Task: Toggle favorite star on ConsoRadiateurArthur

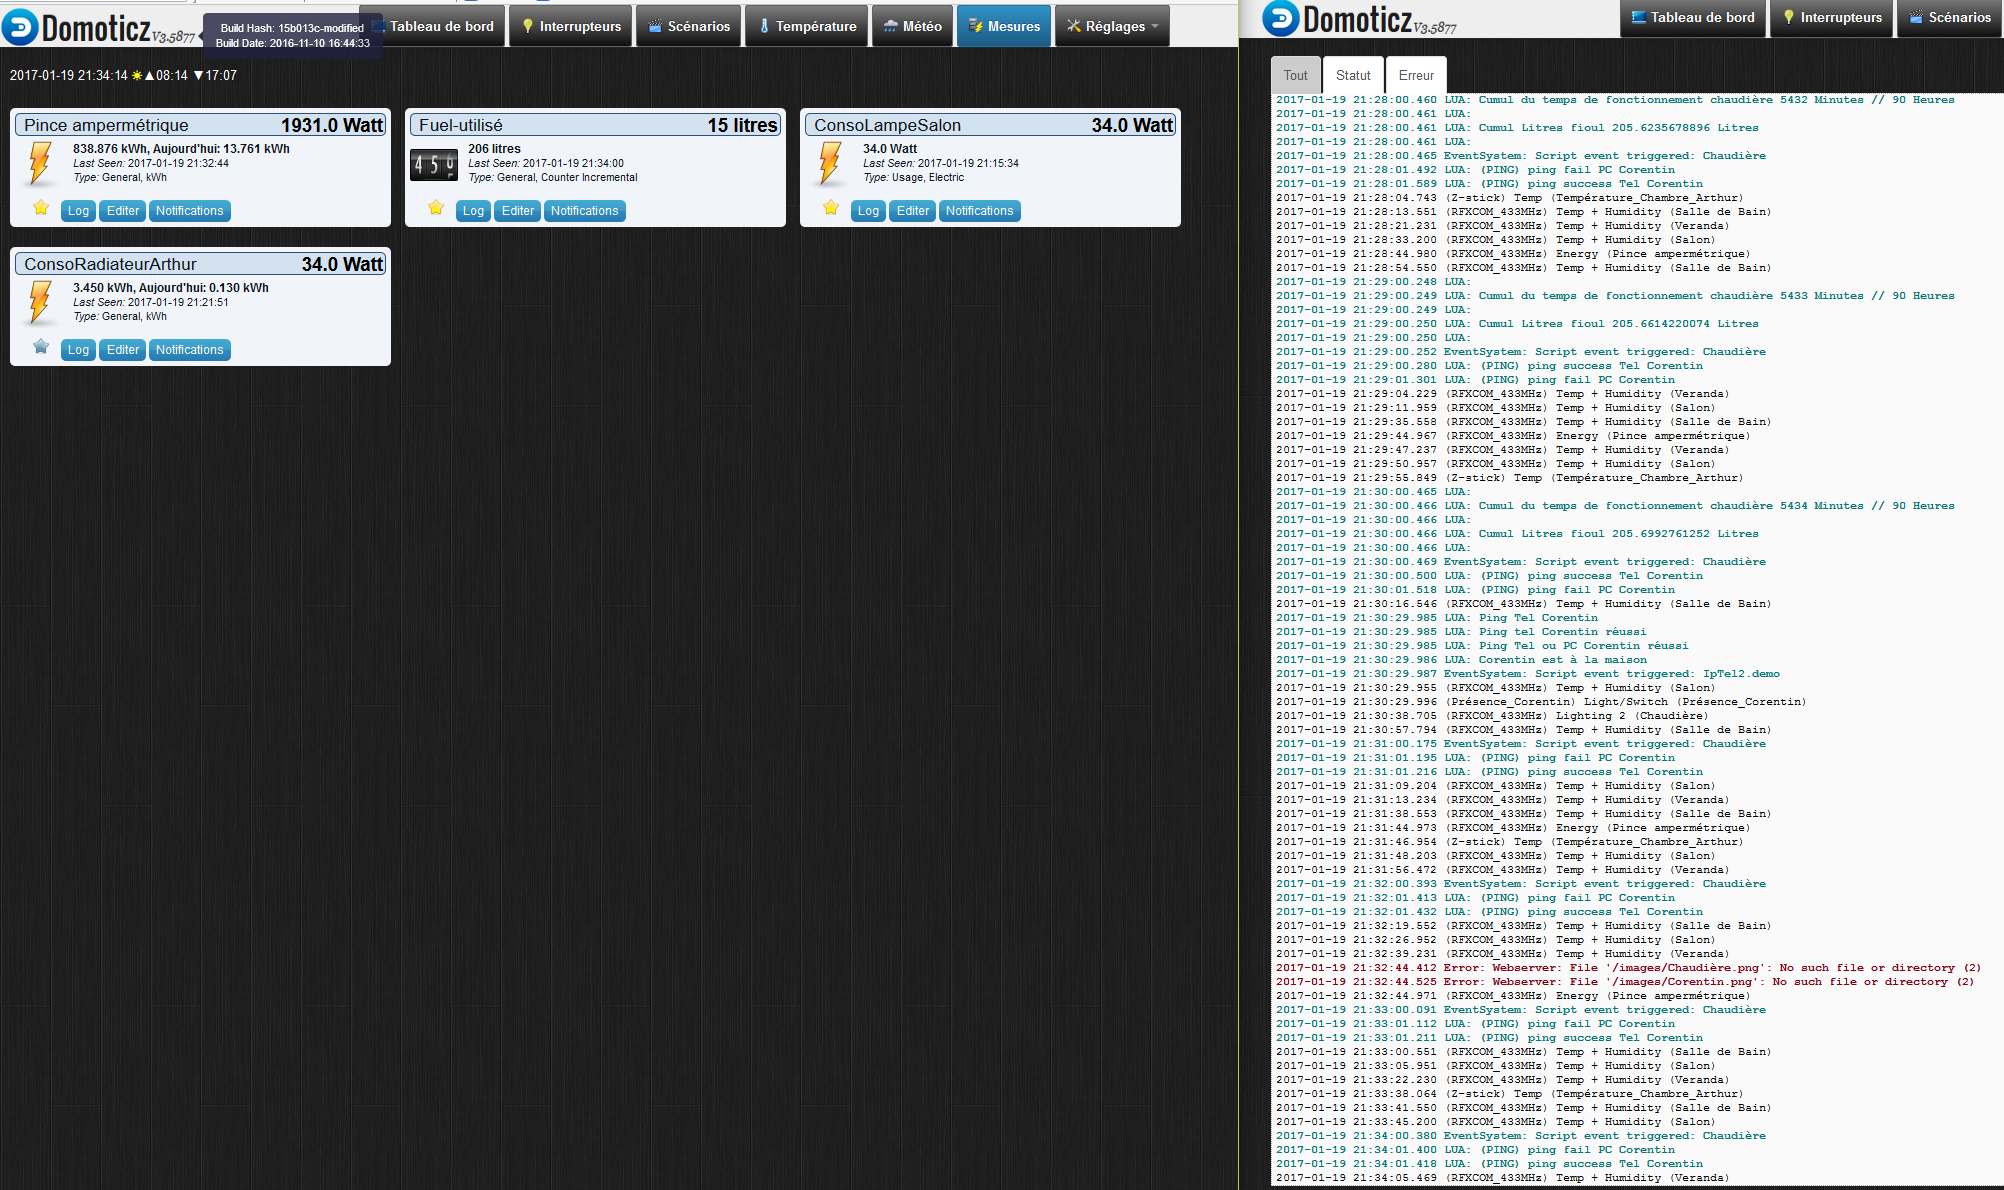Action: pyautogui.click(x=41, y=347)
